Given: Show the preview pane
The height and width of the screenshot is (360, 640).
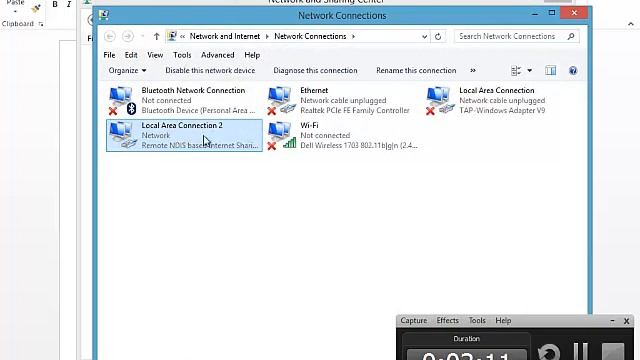Looking at the screenshot, I should pyautogui.click(x=550, y=71).
